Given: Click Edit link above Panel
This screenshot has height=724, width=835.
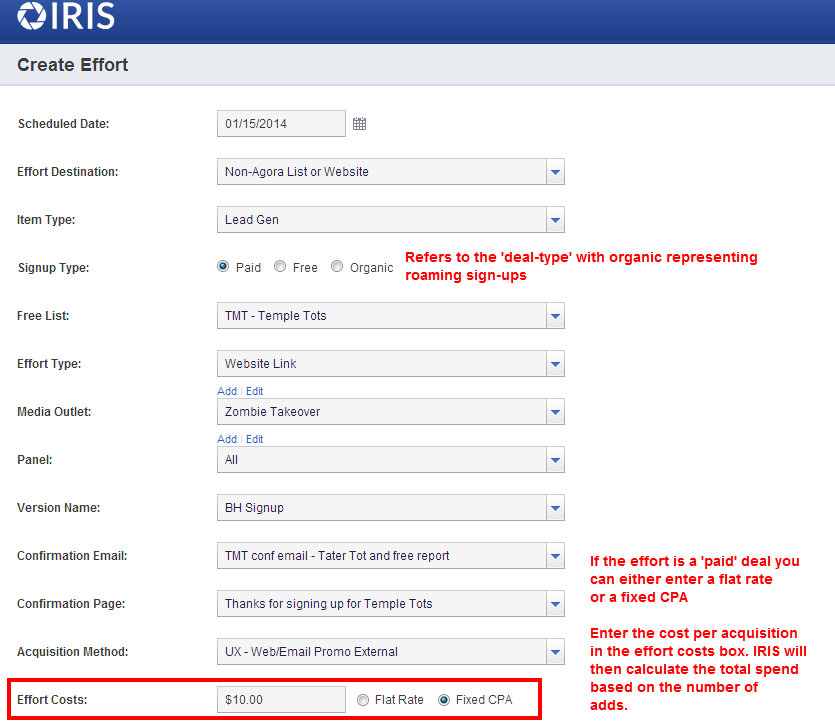Looking at the screenshot, I should coord(255,439).
